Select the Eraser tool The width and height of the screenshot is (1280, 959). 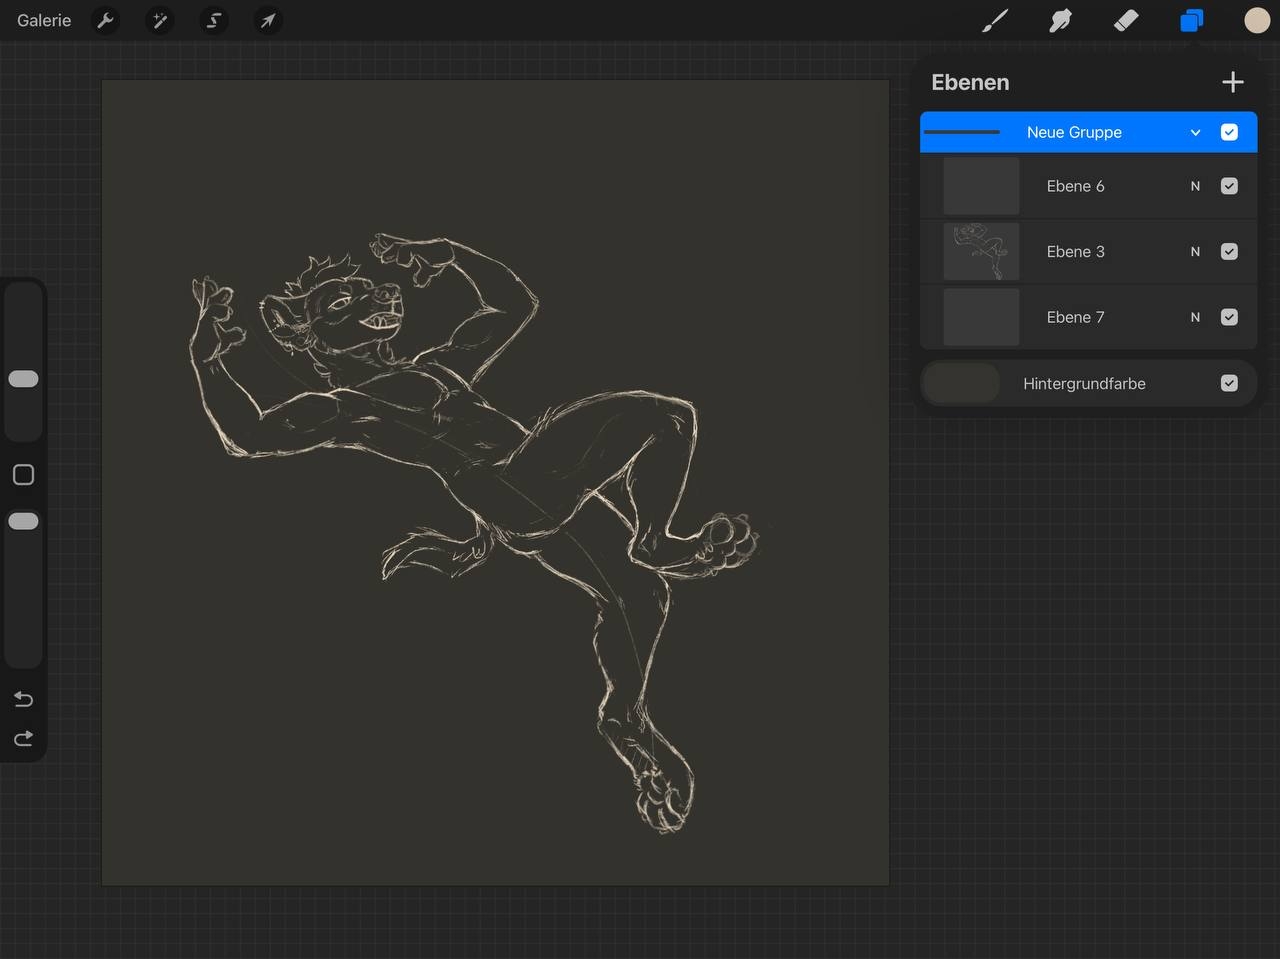pyautogui.click(x=1126, y=20)
